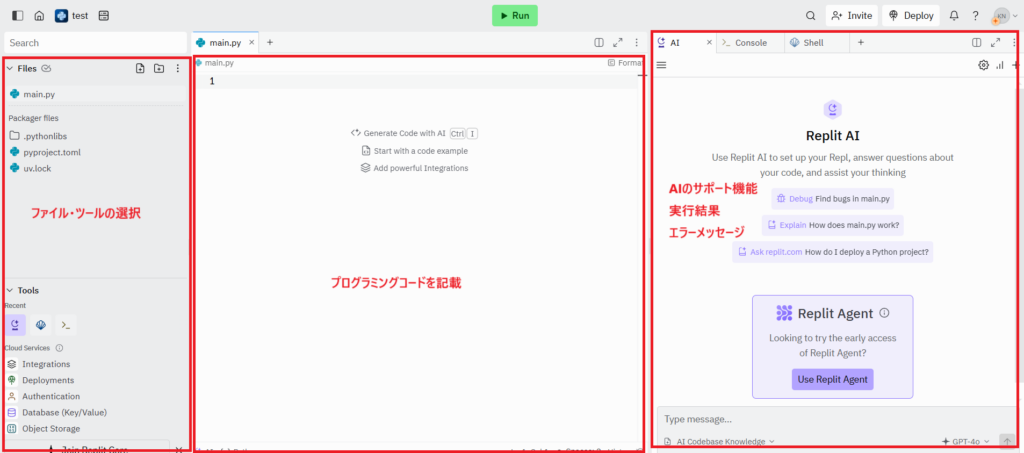
Task: Split the right pane
Action: click(x=976, y=42)
